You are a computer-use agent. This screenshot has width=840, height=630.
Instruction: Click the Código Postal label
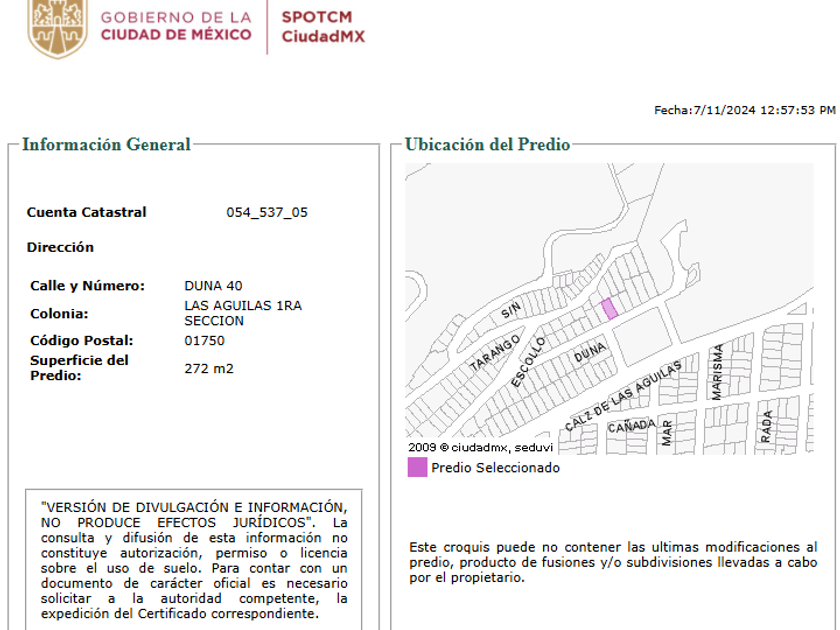81,341
